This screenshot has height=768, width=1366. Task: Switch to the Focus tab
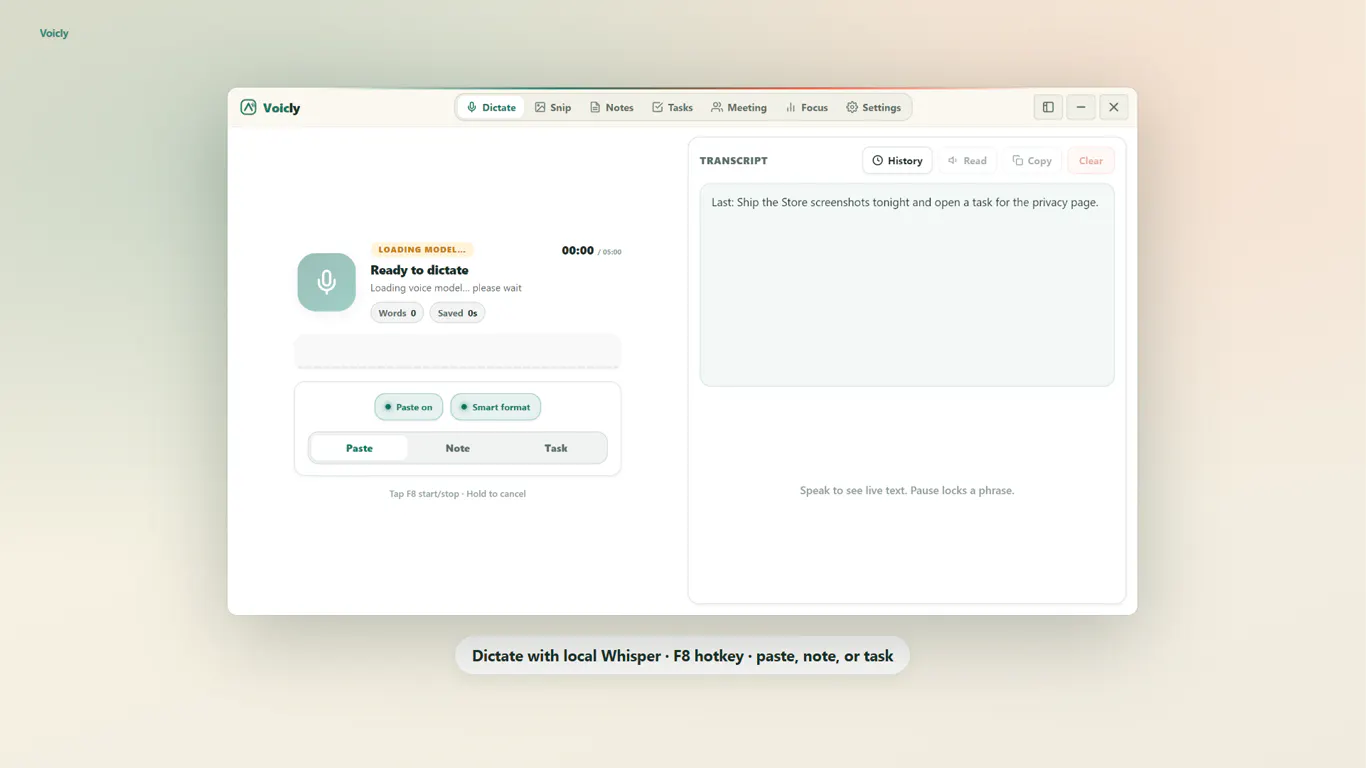[807, 107]
